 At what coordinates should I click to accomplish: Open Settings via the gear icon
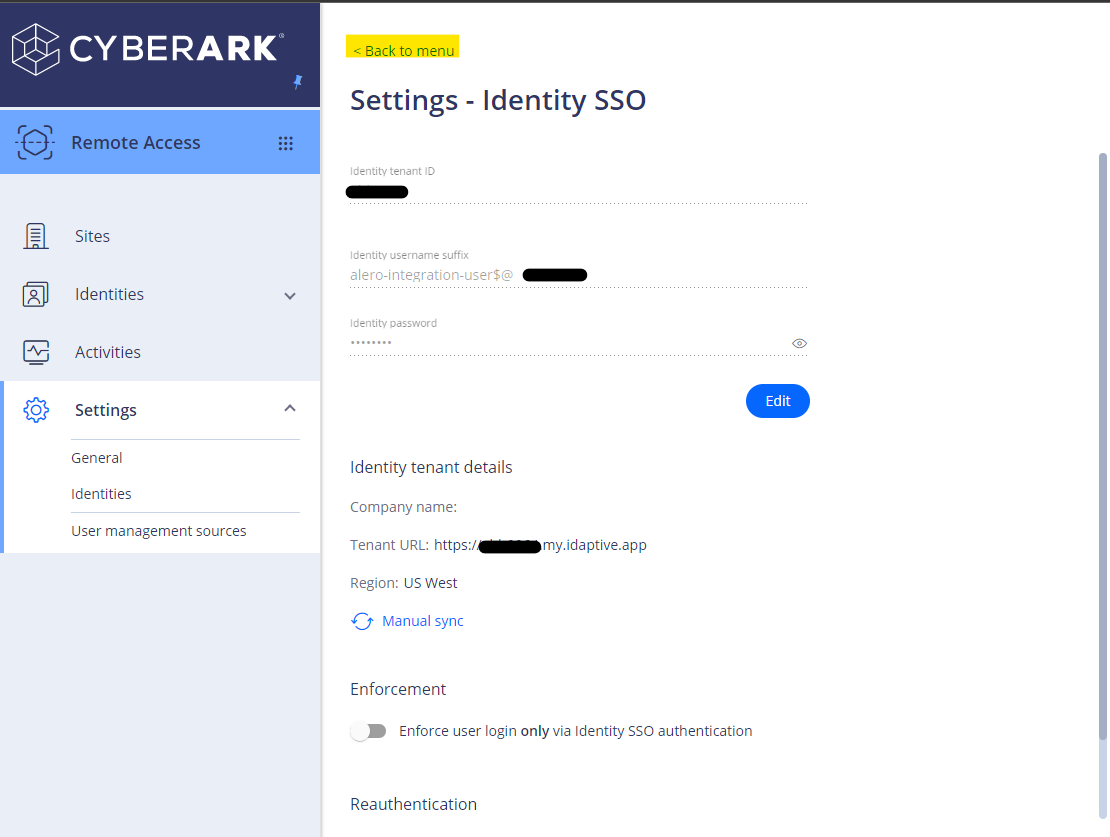click(x=35, y=409)
